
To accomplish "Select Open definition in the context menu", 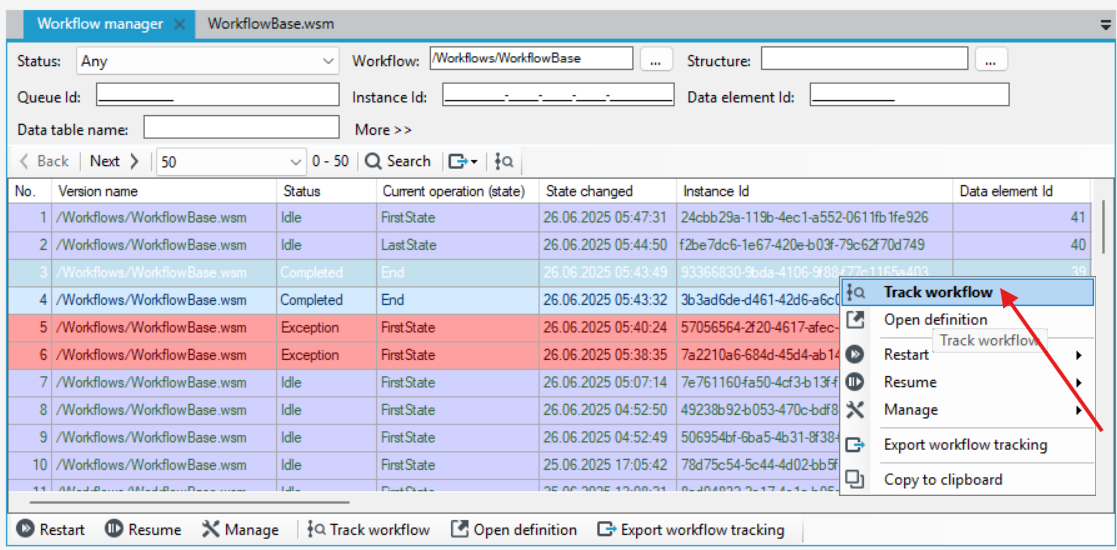I will tap(968, 320).
